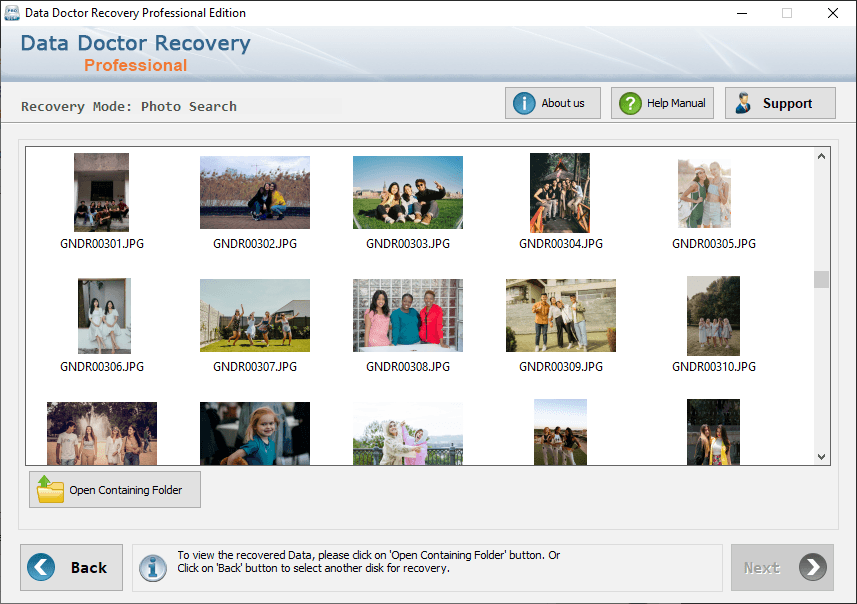The height and width of the screenshot is (604, 857).
Task: Select thumbnail of GNDR00306.JPG
Action: 104,316
